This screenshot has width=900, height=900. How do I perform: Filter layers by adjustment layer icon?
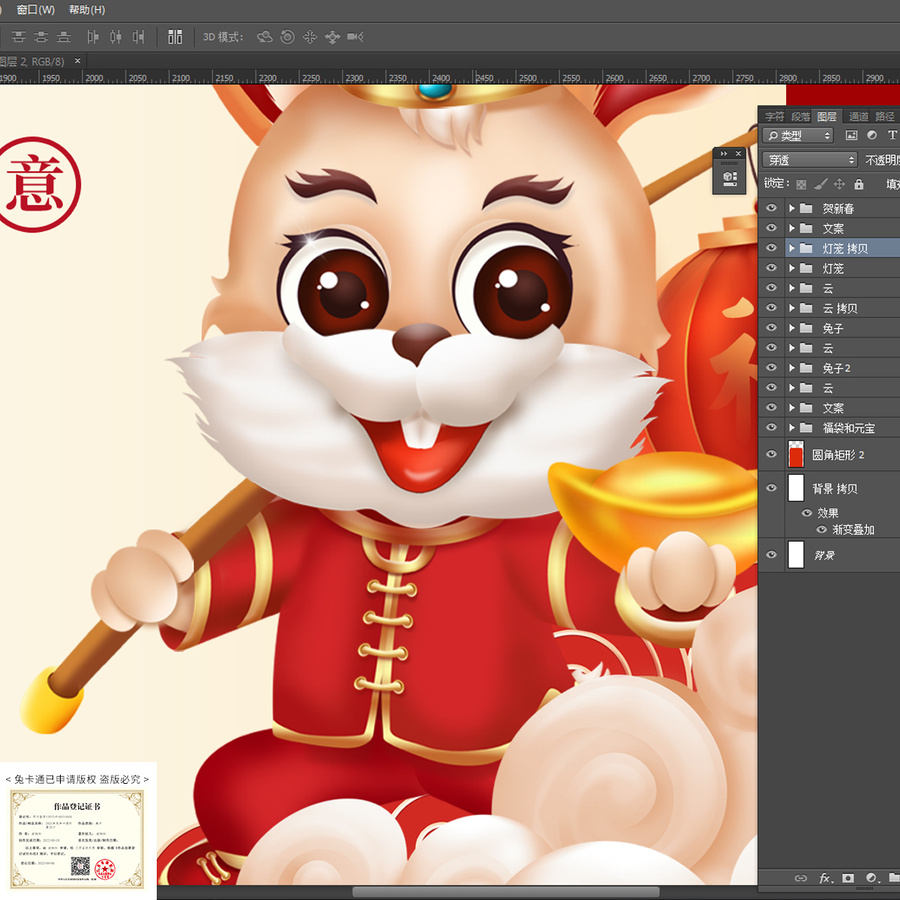coord(872,135)
